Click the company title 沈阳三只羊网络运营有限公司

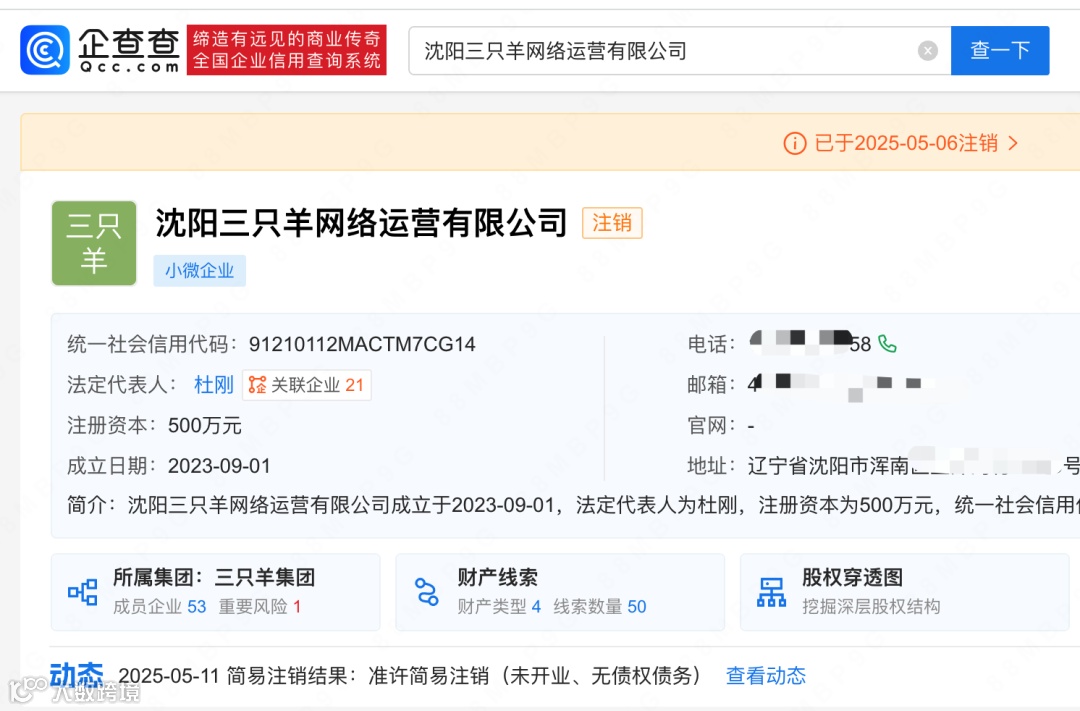(362, 223)
